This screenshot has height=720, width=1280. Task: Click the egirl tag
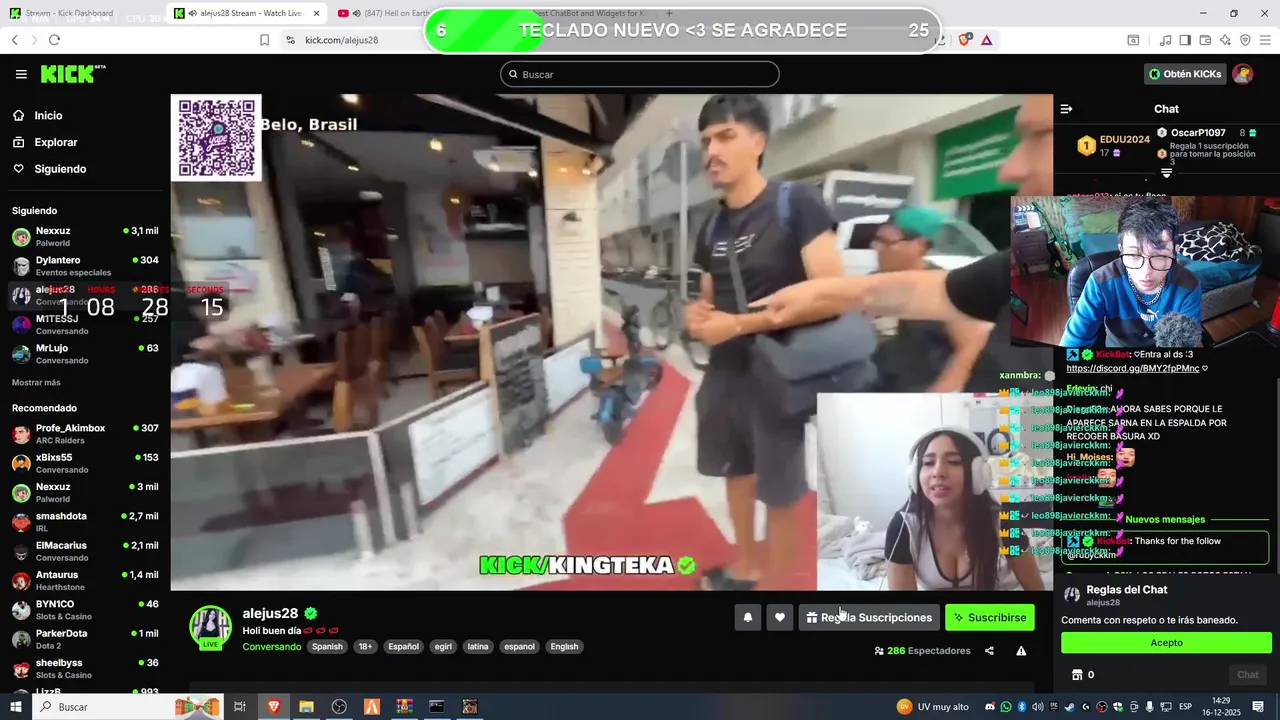coord(443,647)
